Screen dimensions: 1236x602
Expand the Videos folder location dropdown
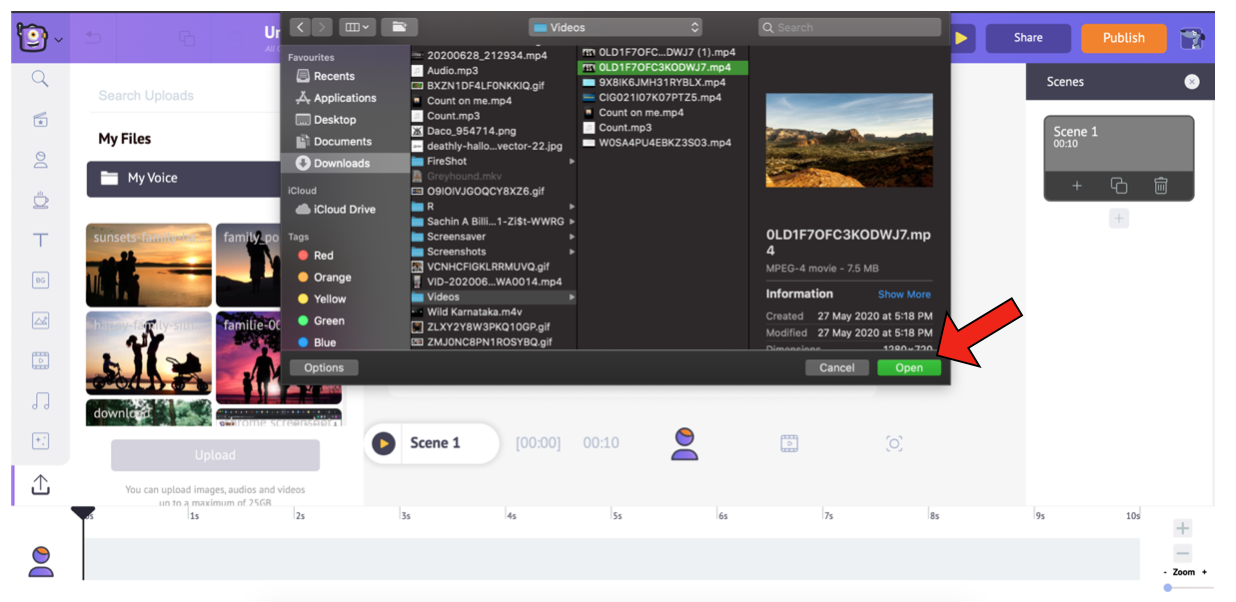pos(615,27)
